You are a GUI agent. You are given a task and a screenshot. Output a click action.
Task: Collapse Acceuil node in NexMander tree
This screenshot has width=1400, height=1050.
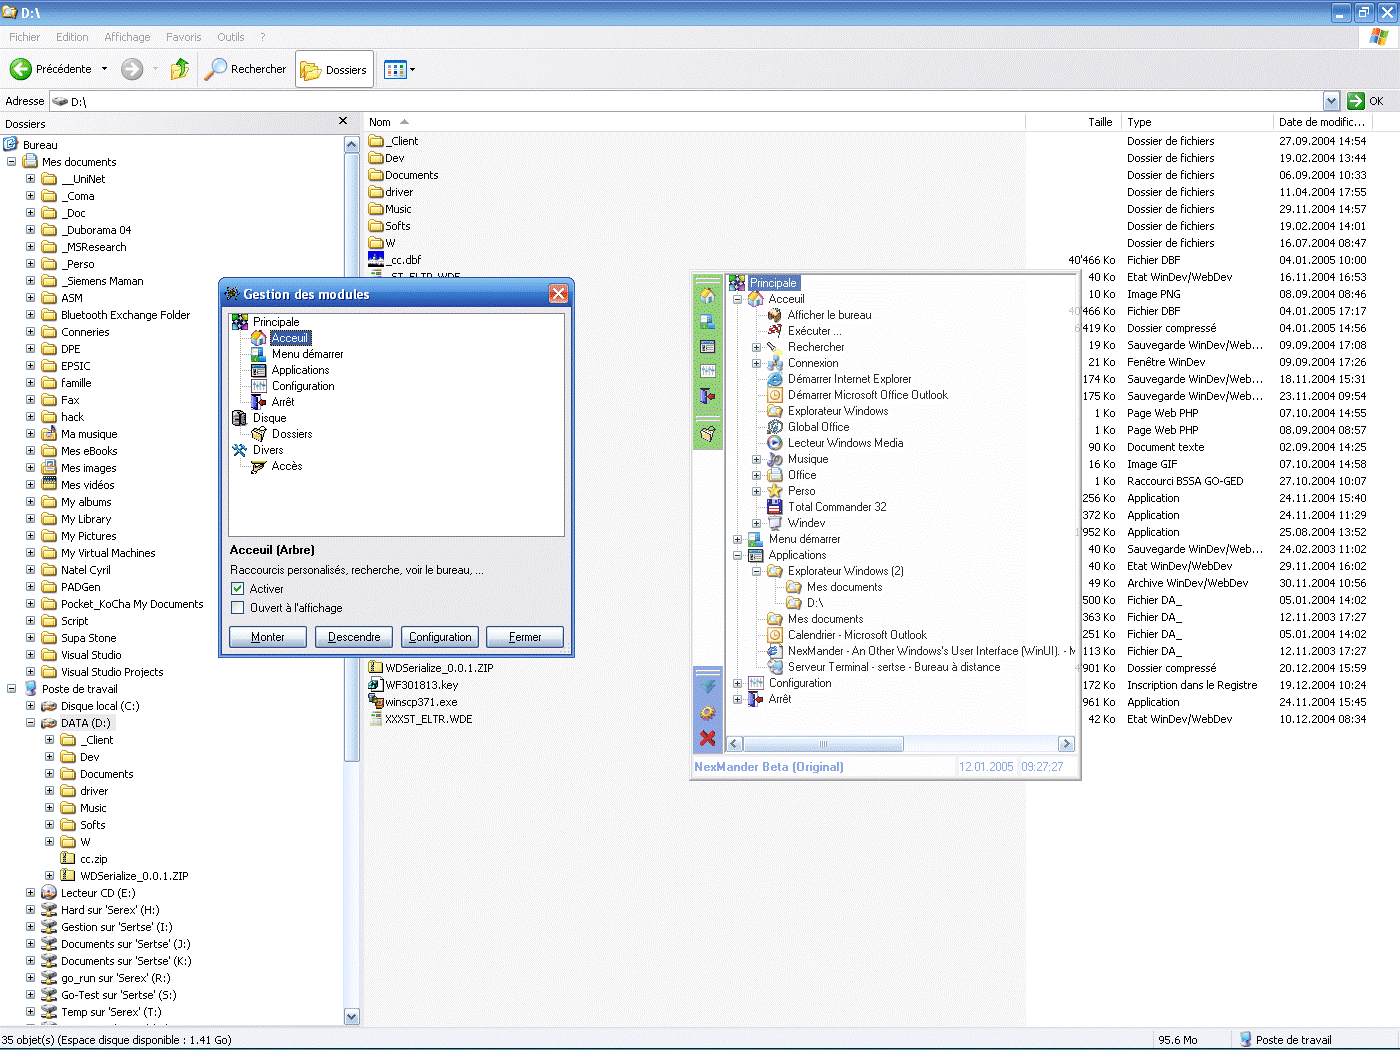(738, 299)
